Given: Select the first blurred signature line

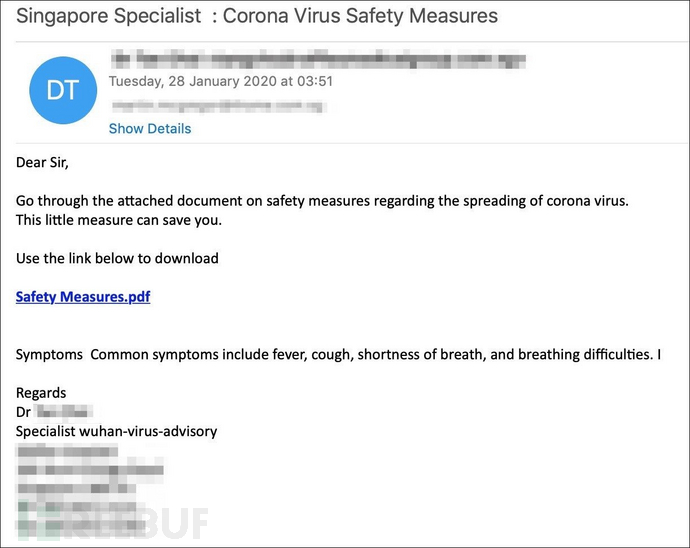Looking at the screenshot, I should point(67,451).
